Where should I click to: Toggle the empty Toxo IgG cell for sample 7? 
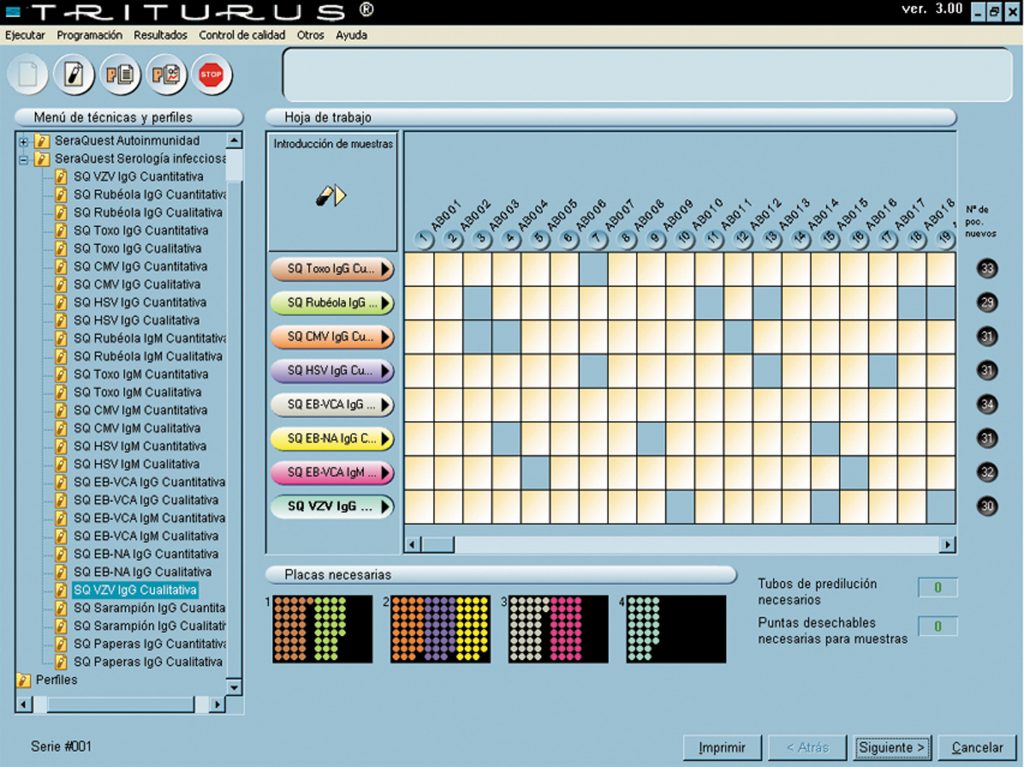[594, 269]
